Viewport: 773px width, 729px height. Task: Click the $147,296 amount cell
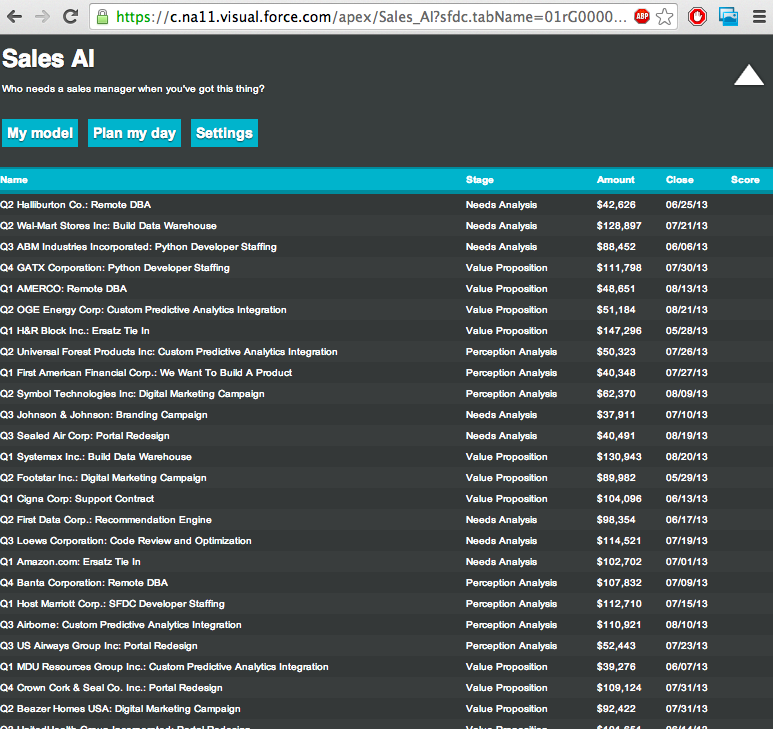[x=619, y=331]
